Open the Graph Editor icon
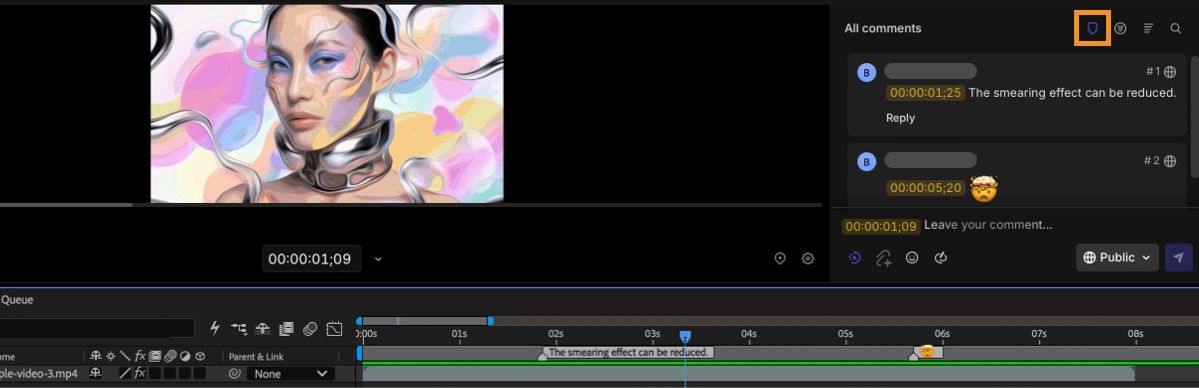The height and width of the screenshot is (388, 1199). click(334, 329)
